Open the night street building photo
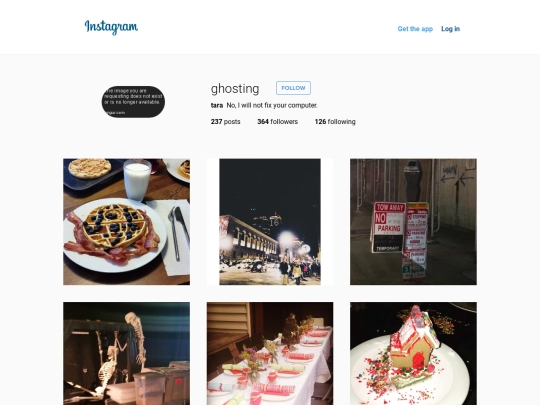 point(270,222)
